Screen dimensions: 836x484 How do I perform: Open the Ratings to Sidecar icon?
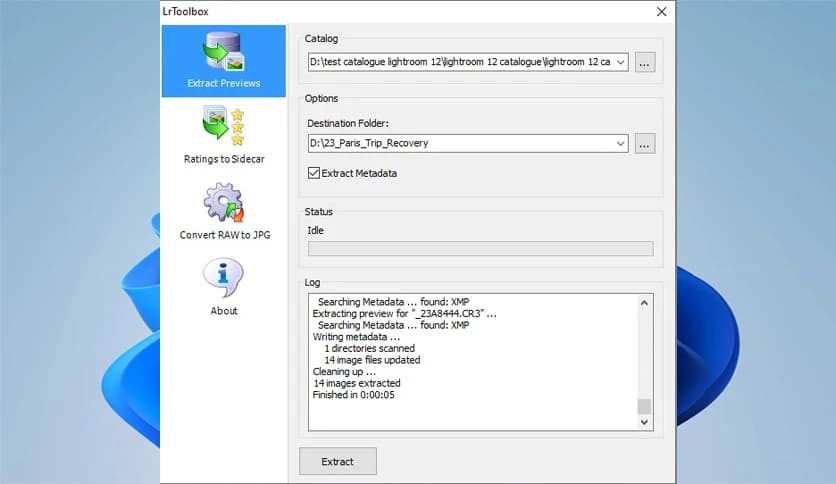point(224,126)
